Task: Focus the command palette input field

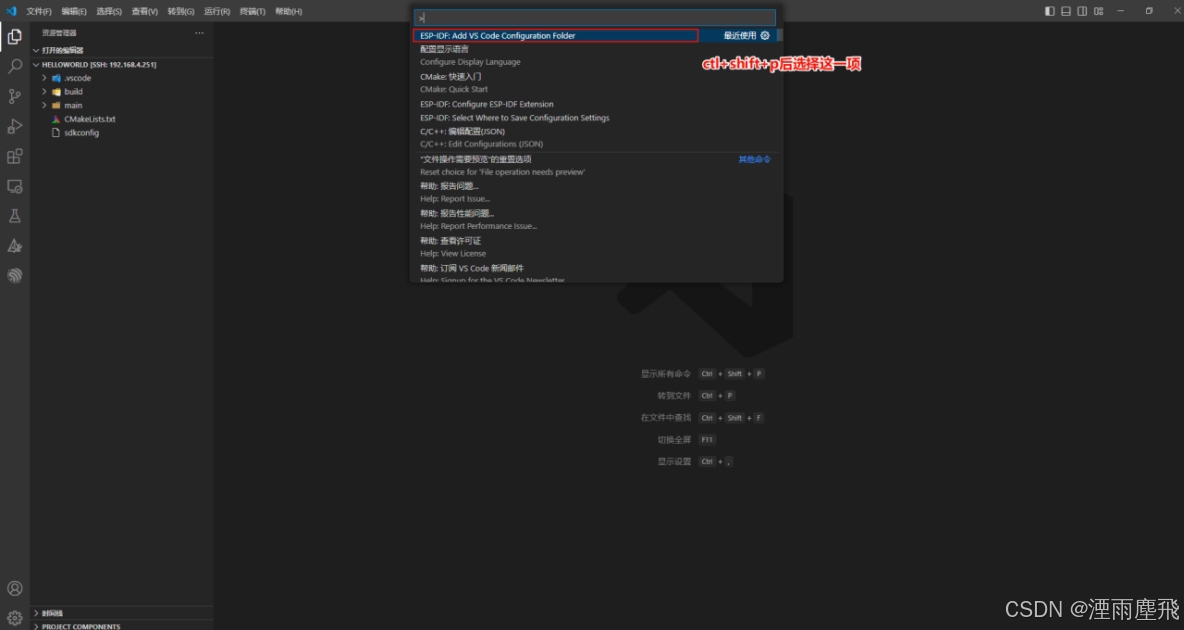Action: tap(594, 17)
